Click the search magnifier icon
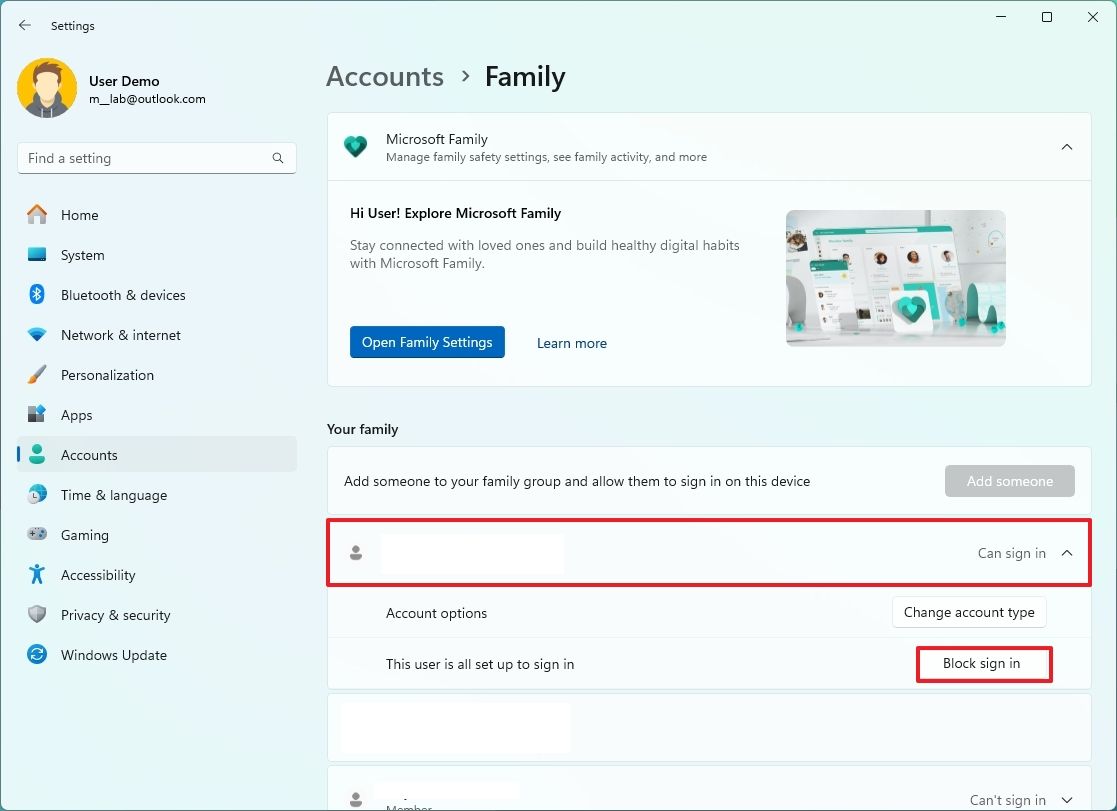 (277, 158)
